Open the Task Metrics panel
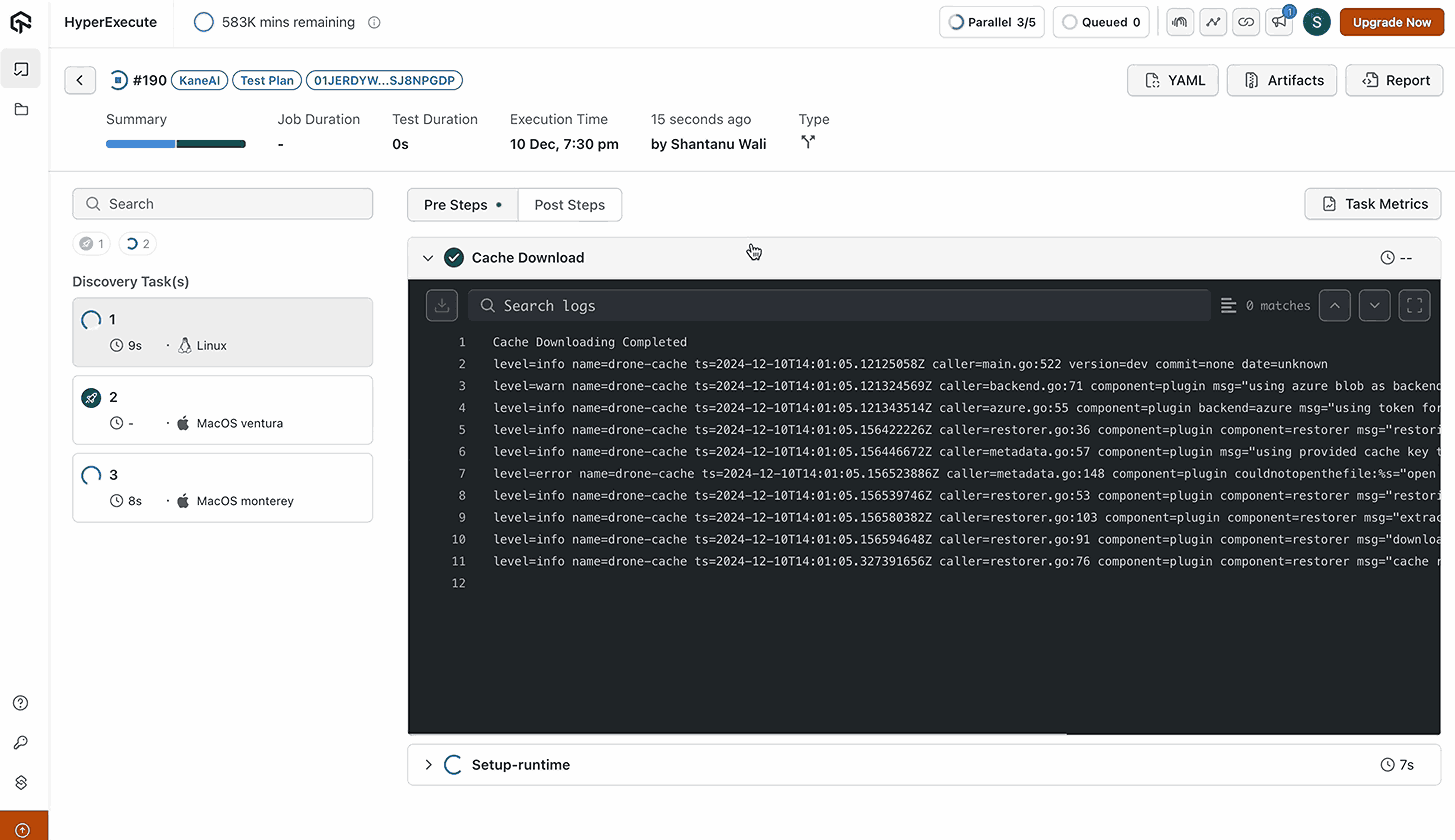Screen dimensions: 1455x840 click(1372, 204)
